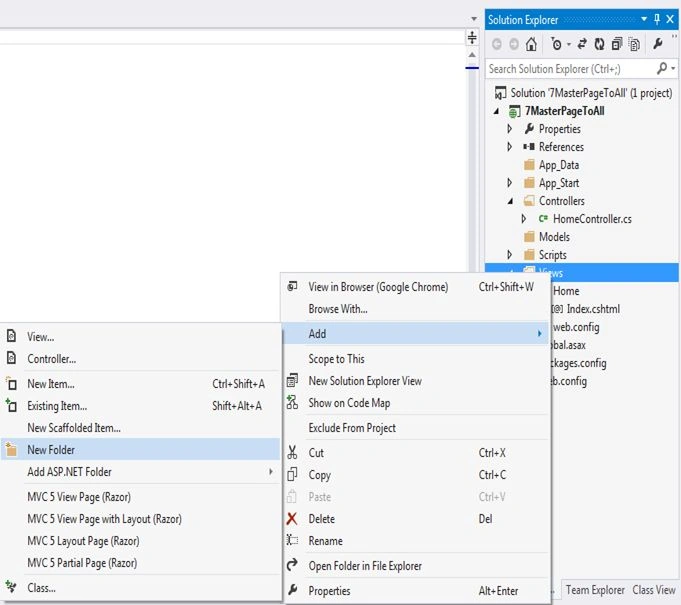Image resolution: width=681 pixels, height=605 pixels.
Task: Switch to the Class View tab
Action: tap(654, 590)
